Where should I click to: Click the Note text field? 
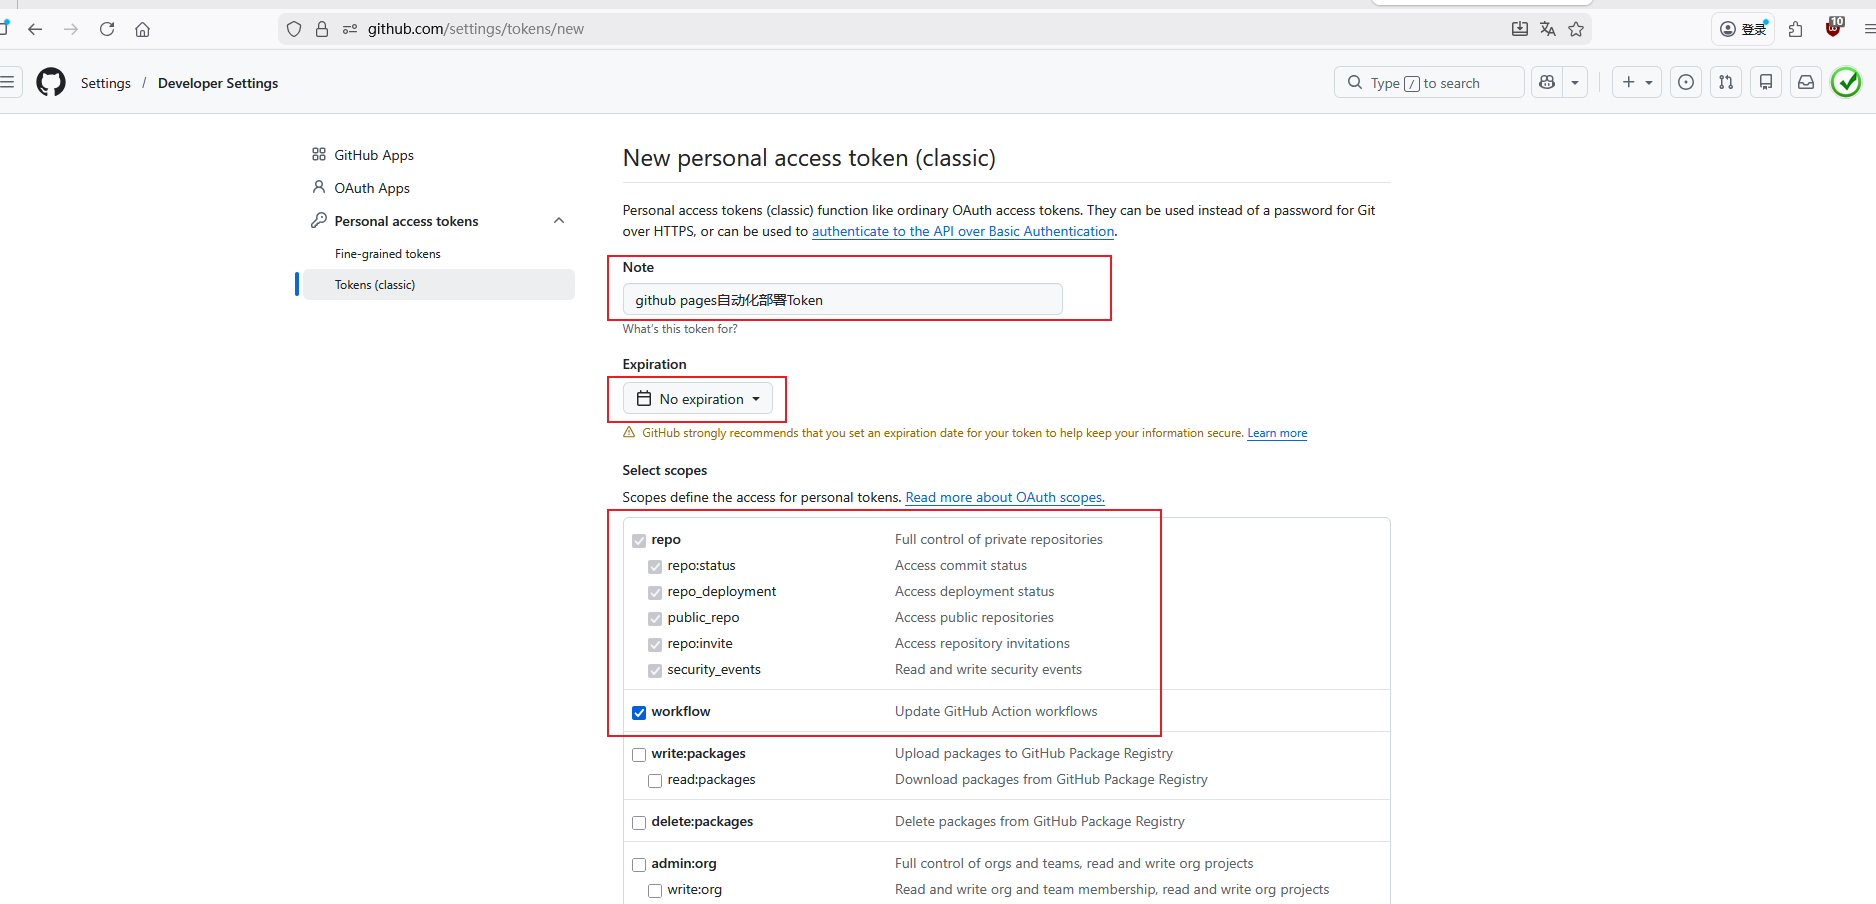pyautogui.click(x=842, y=300)
